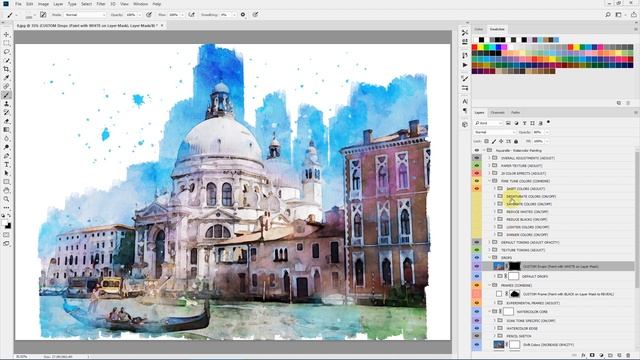Create new adjustment layer
Image resolution: width=640 pixels, height=360 pixels.
[601, 356]
